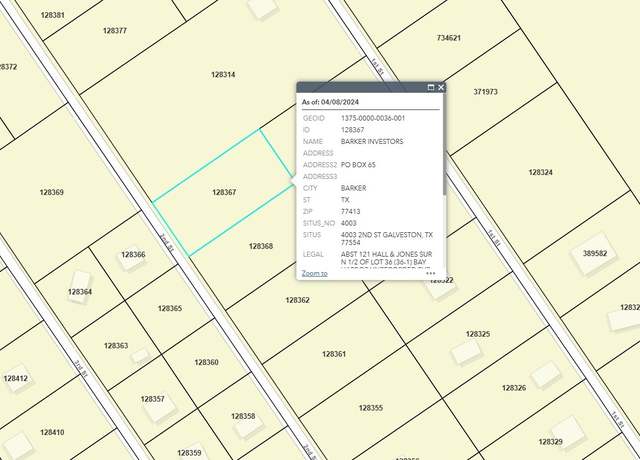Click the ST value TX
640x460 pixels.
click(x=345, y=200)
